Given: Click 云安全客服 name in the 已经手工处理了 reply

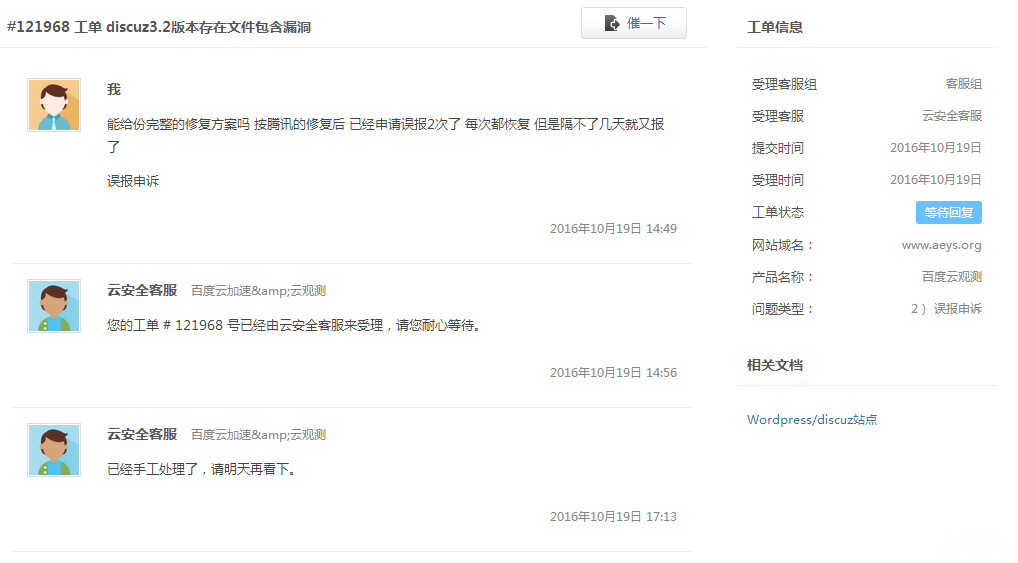Looking at the screenshot, I should pos(142,434).
